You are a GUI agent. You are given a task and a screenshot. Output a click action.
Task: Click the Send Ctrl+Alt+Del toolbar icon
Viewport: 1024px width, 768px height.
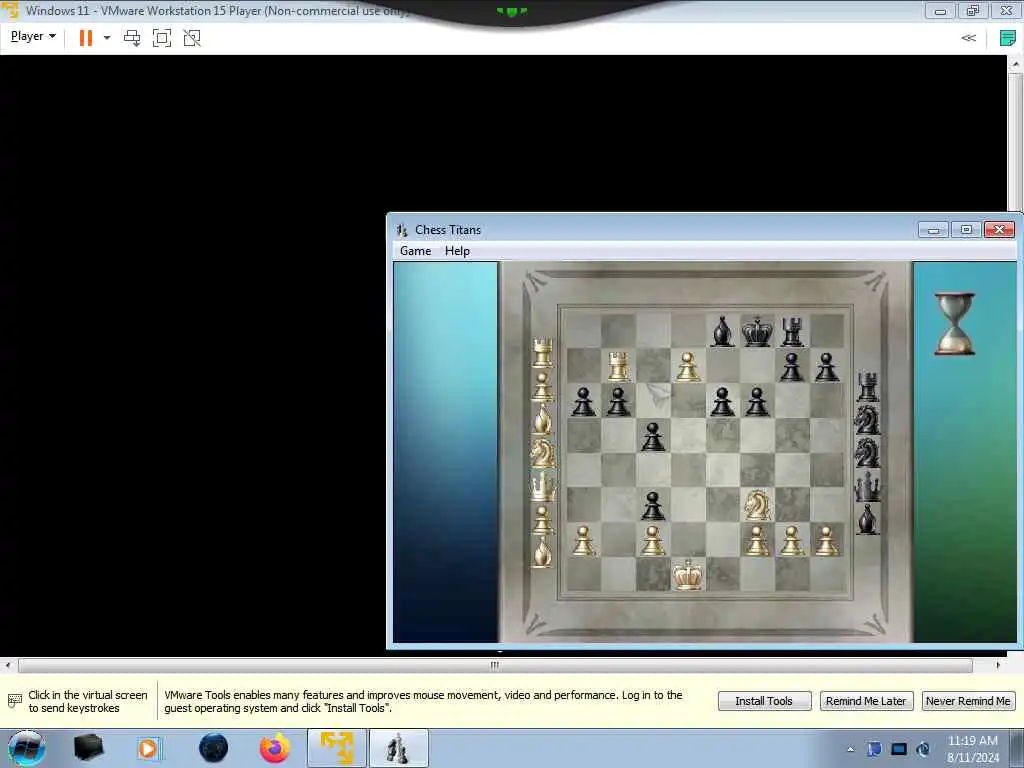click(132, 38)
